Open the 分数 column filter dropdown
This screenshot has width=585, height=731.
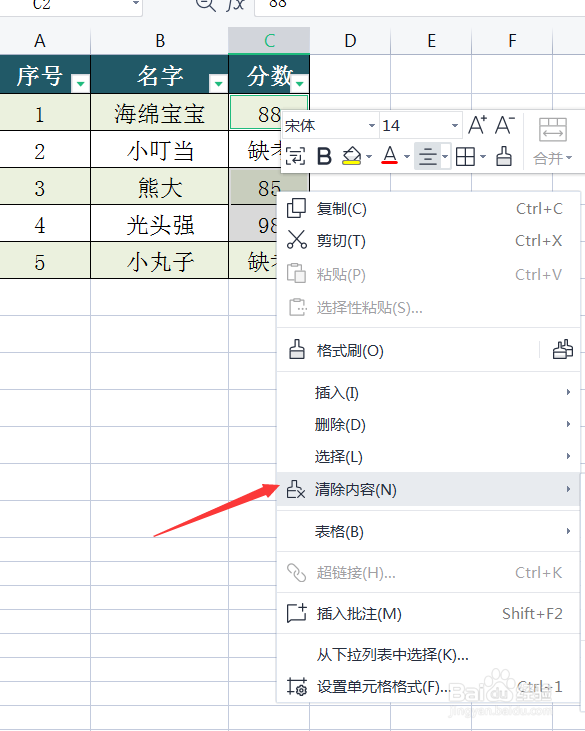pos(300,83)
